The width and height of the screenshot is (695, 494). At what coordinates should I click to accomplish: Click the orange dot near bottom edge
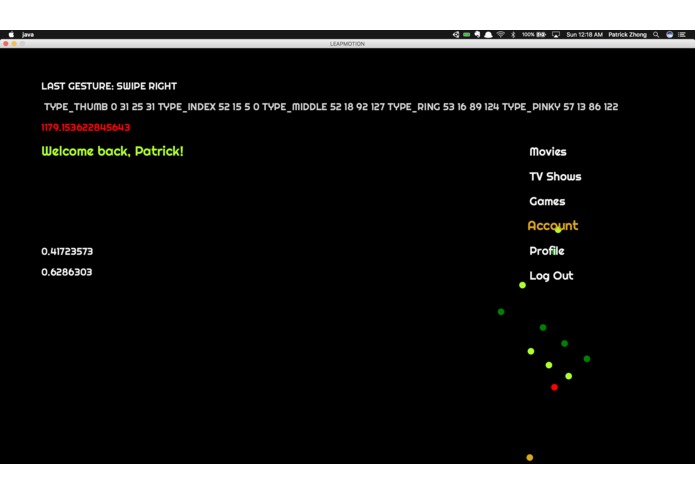(530, 457)
